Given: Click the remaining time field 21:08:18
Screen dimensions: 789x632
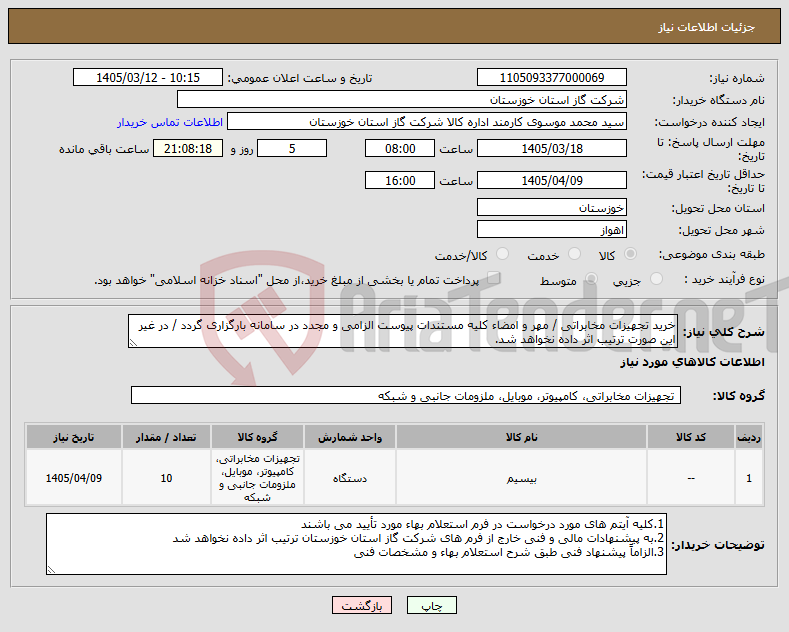Looking at the screenshot, I should pyautogui.click(x=188, y=148).
